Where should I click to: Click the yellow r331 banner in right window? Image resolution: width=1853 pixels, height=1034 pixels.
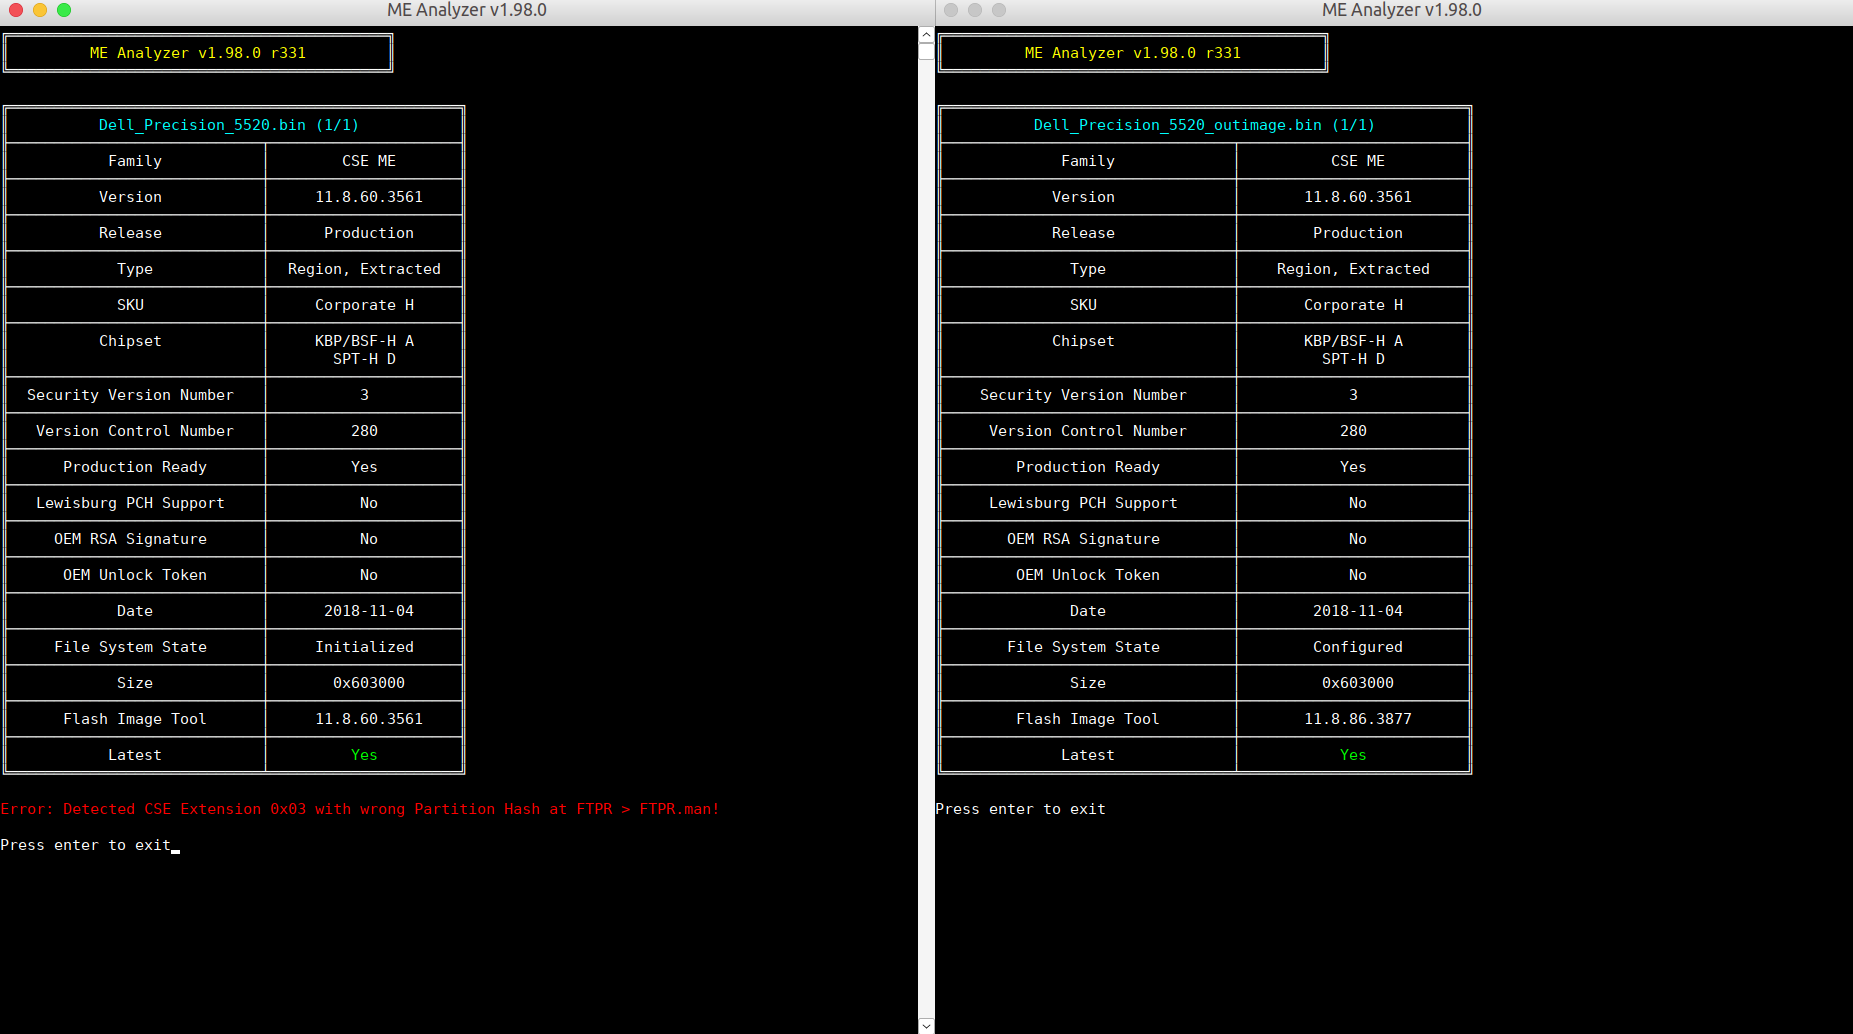tap(1133, 53)
